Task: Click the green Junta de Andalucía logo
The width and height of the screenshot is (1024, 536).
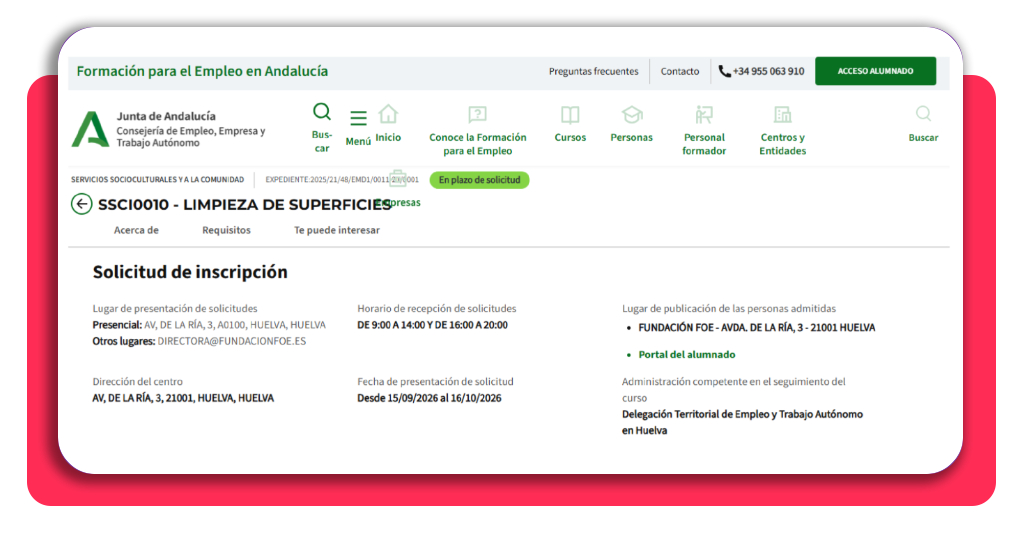Action: pos(90,129)
